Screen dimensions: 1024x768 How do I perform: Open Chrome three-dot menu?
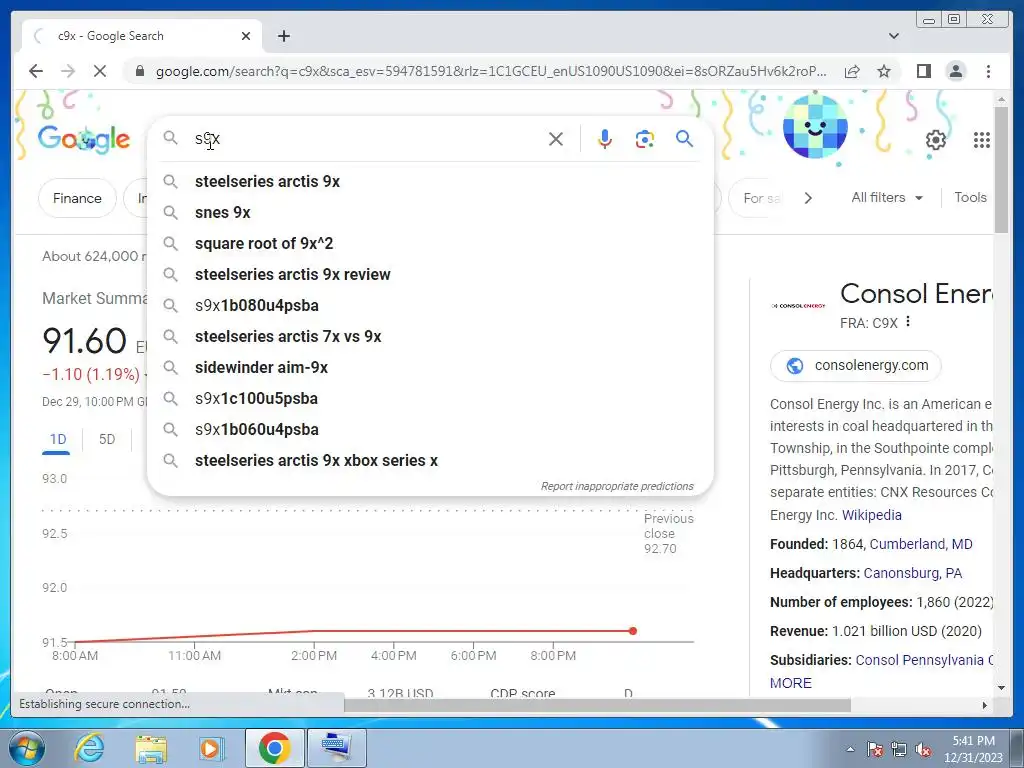[988, 71]
